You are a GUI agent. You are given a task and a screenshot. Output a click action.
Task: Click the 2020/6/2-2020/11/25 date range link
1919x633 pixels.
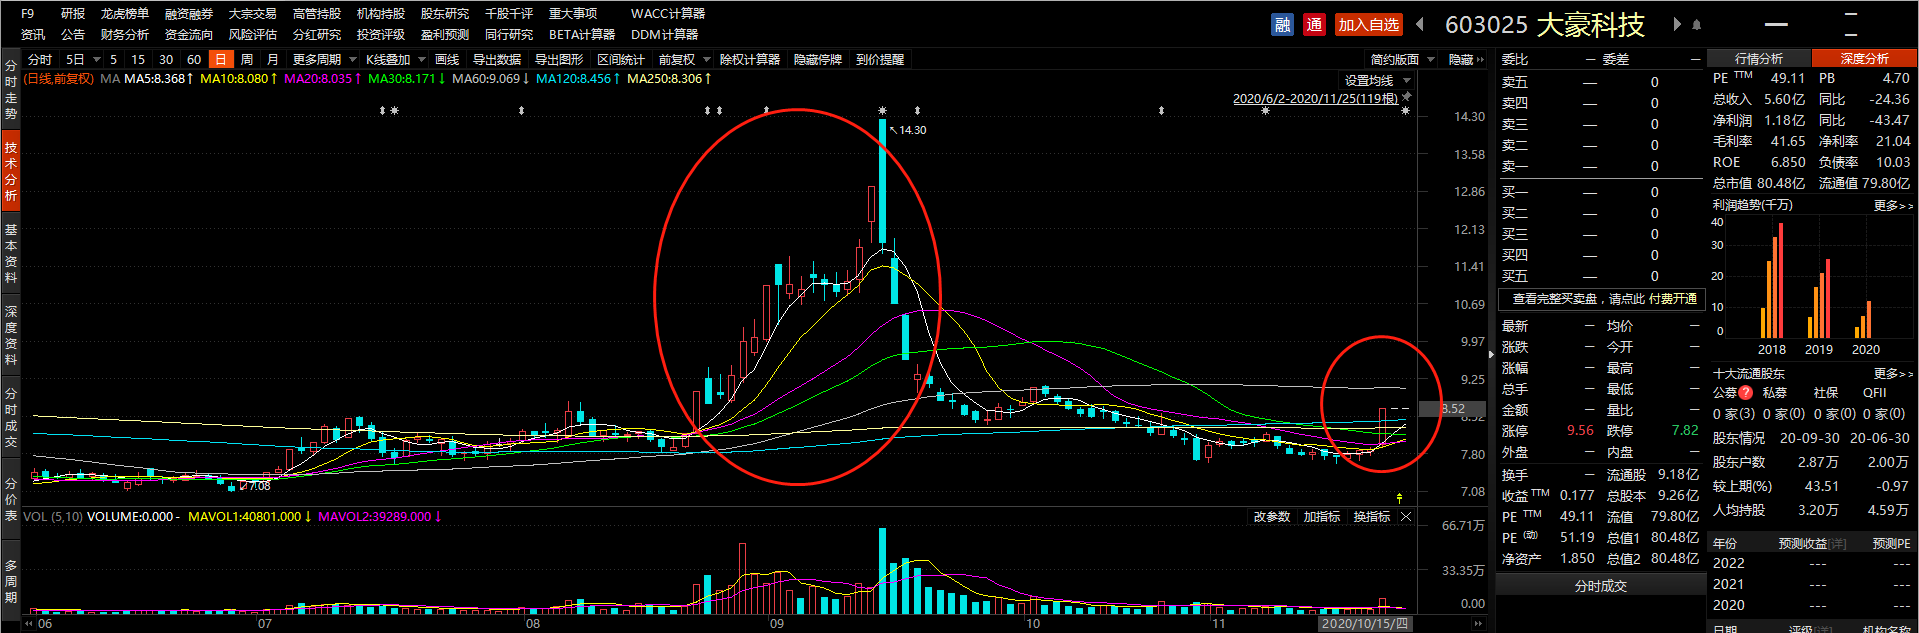click(1314, 98)
